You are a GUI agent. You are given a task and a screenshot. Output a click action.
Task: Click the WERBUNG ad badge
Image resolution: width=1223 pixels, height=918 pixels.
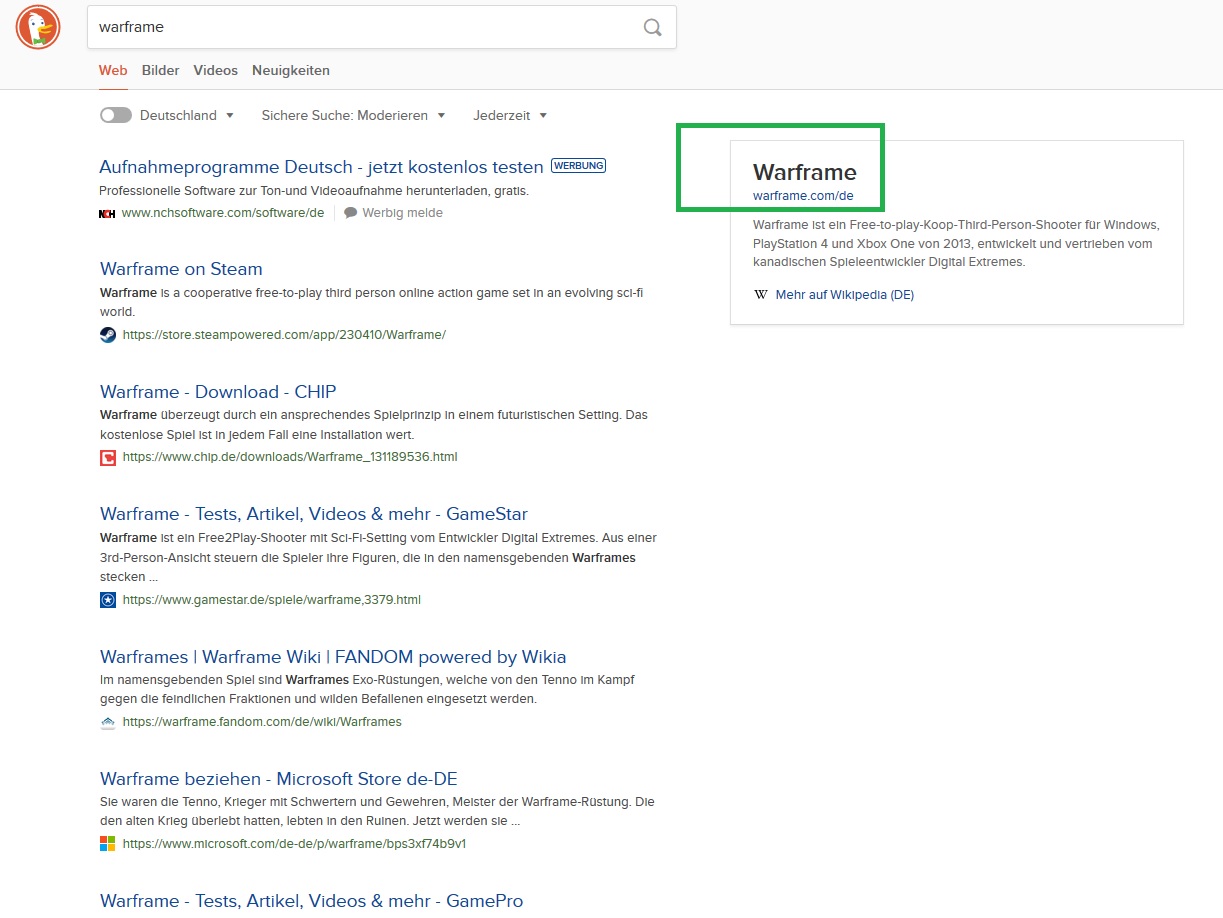pos(578,165)
